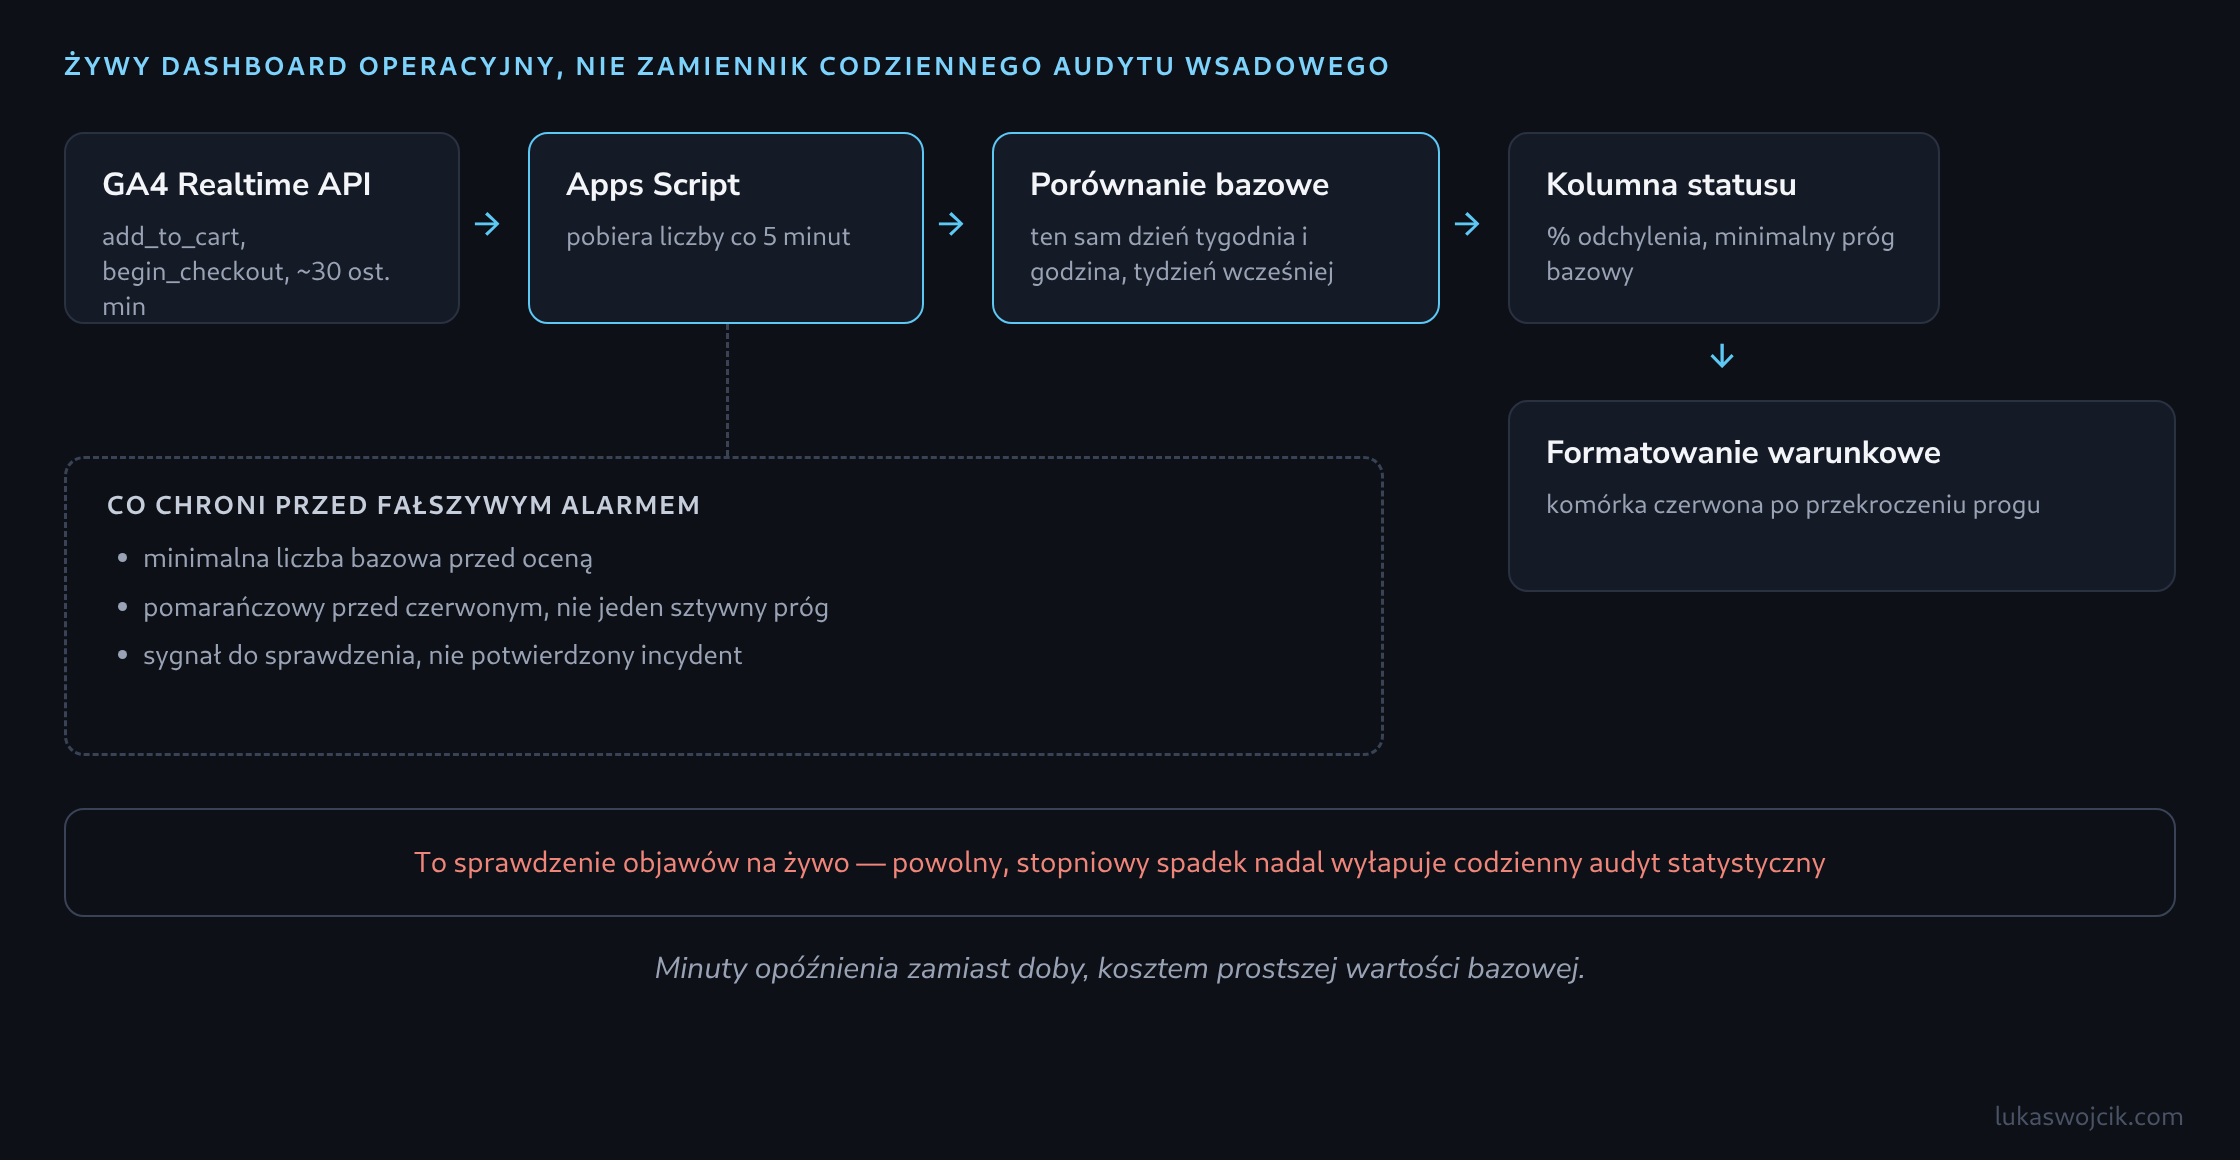Select the 'Formatowanie warunkowe' card heading
Image resolution: width=2240 pixels, height=1160 pixels.
(x=1743, y=453)
